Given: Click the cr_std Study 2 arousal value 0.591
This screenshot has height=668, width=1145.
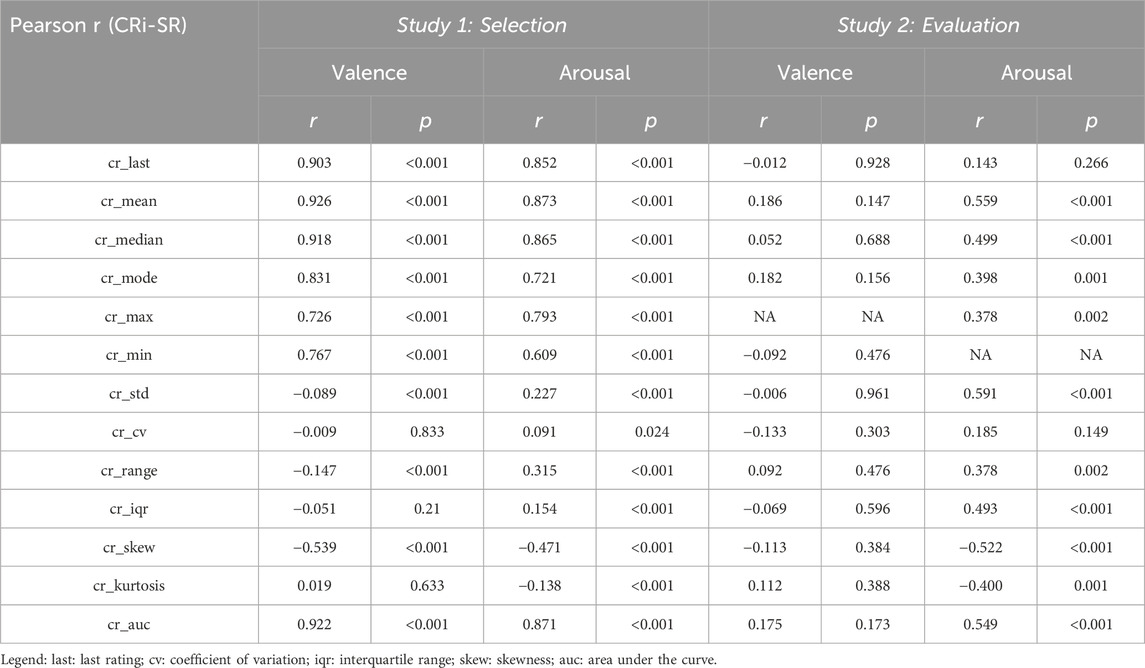Looking at the screenshot, I should tap(980, 393).
